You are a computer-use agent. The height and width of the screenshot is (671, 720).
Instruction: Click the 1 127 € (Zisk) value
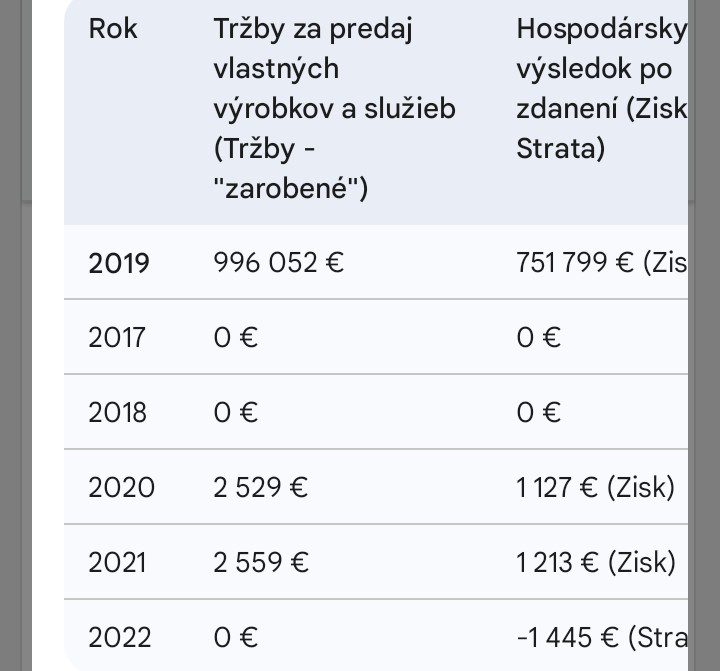point(596,487)
